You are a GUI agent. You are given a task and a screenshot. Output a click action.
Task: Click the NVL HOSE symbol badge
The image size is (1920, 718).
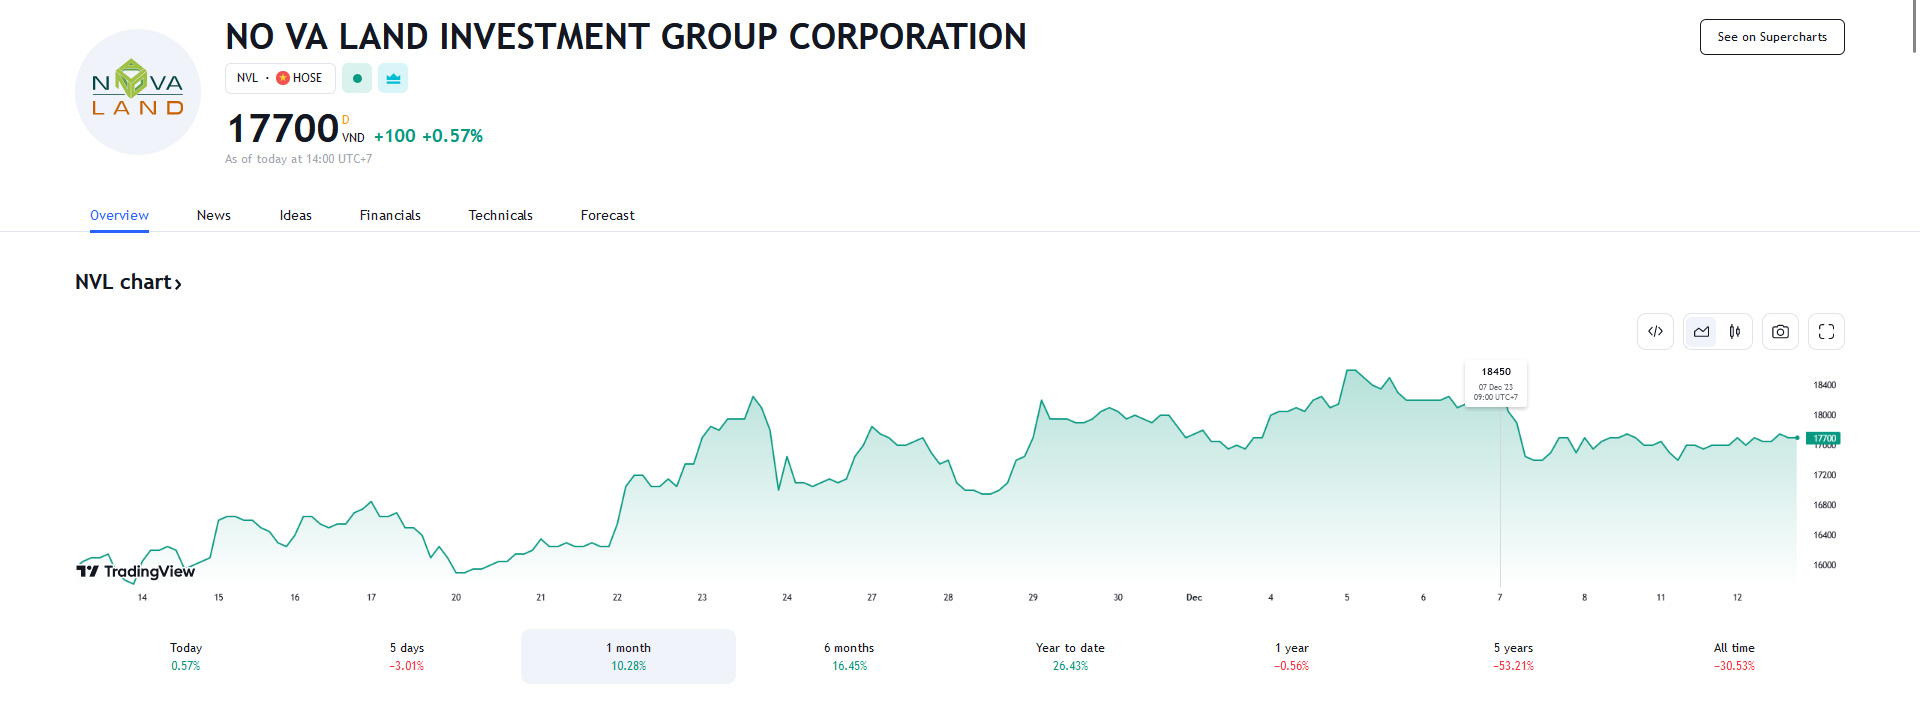click(x=280, y=78)
